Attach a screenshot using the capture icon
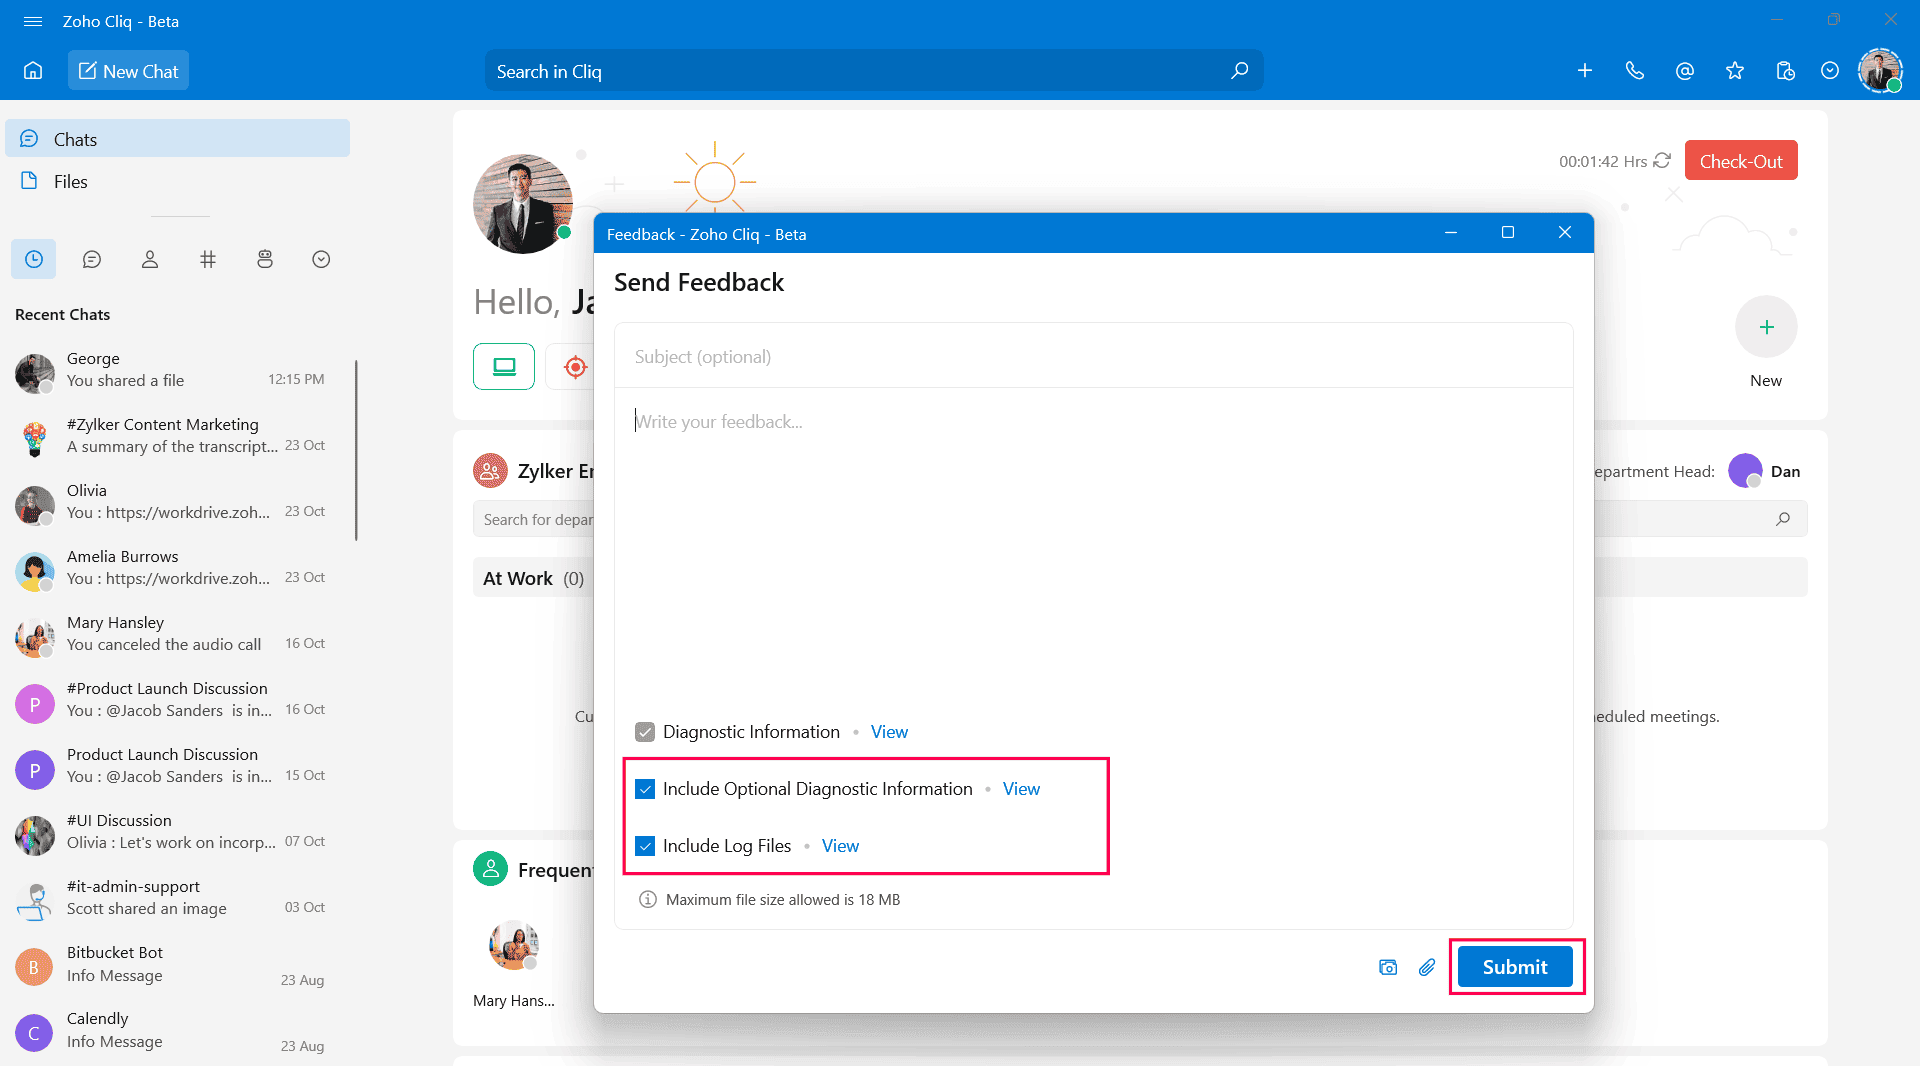Viewport: 1920px width, 1066px height. click(1388, 967)
